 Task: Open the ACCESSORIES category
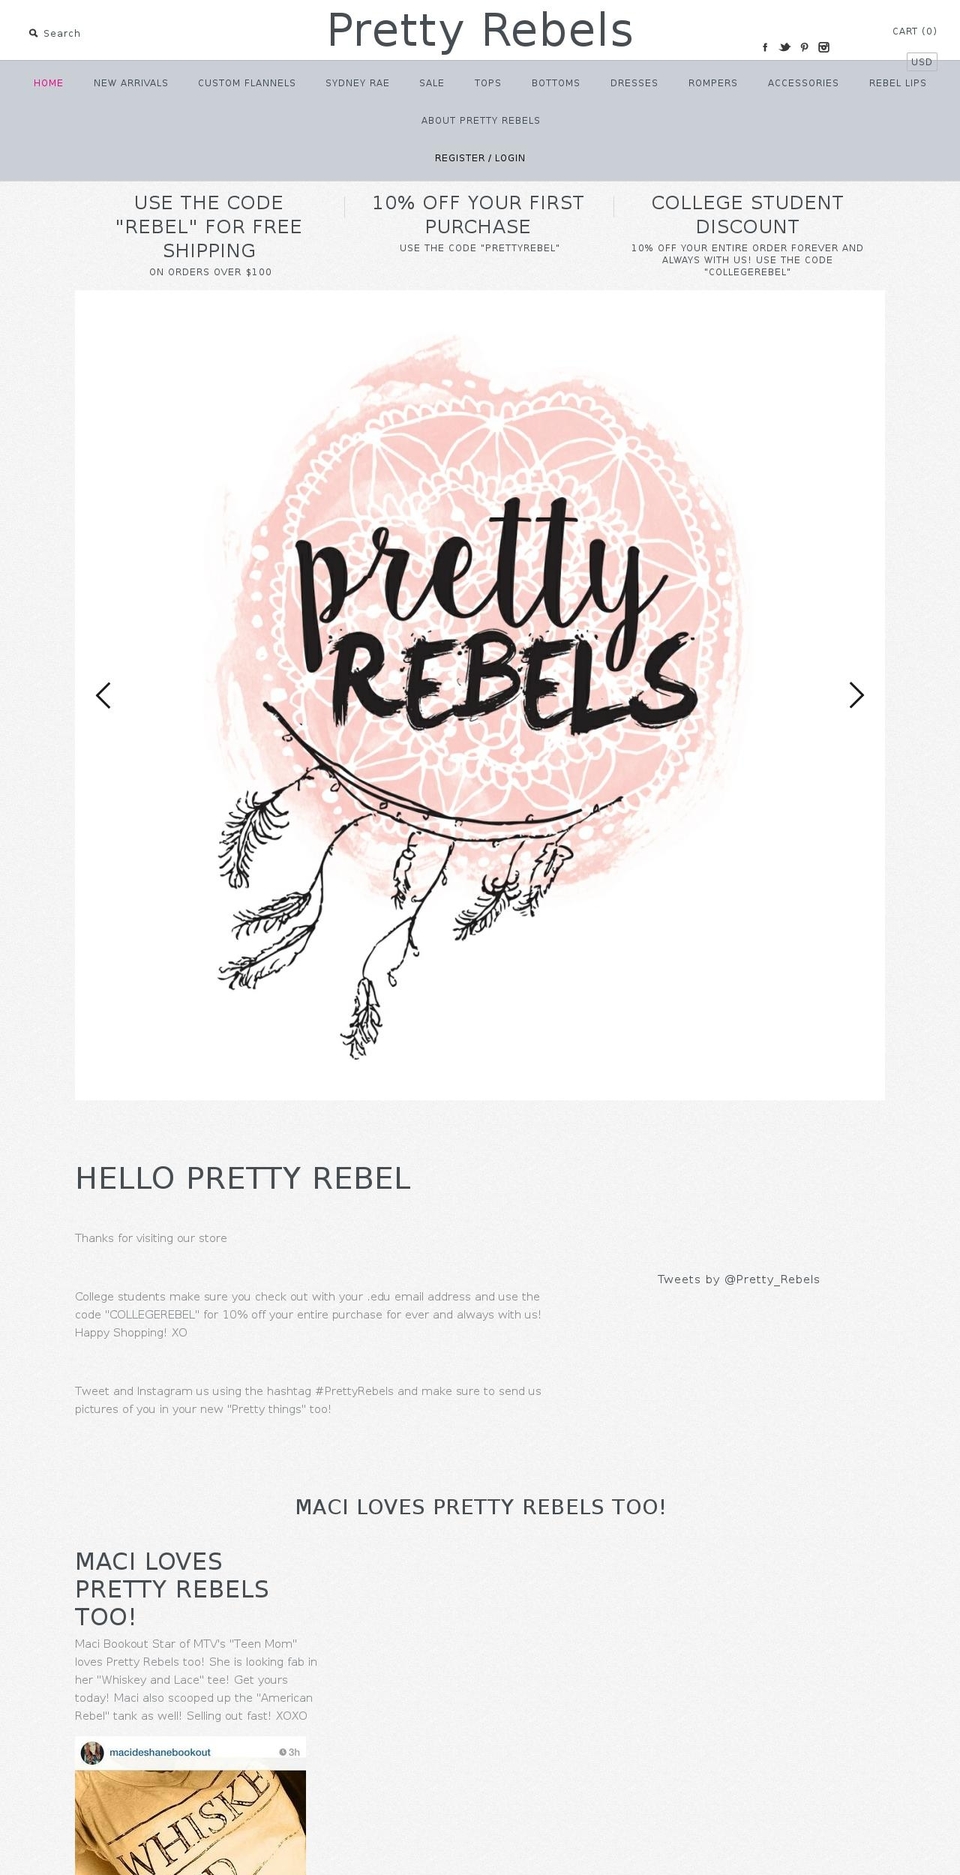[803, 83]
